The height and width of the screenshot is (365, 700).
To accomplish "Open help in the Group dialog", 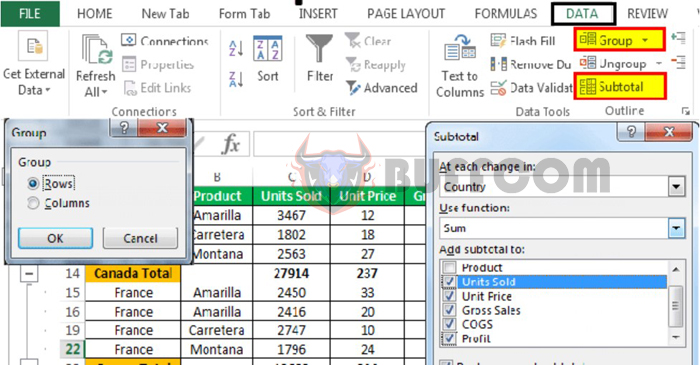I will [x=124, y=129].
